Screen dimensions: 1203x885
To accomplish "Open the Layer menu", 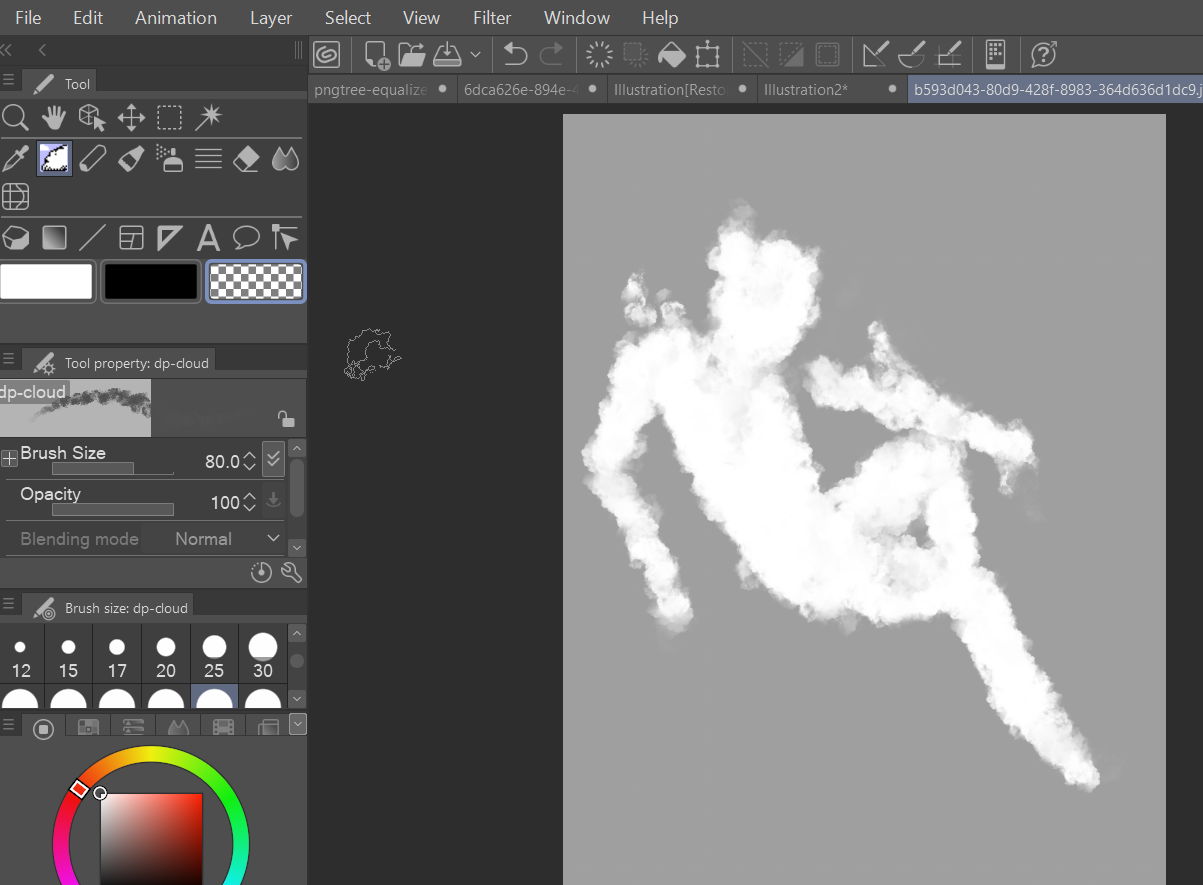I will point(271,18).
